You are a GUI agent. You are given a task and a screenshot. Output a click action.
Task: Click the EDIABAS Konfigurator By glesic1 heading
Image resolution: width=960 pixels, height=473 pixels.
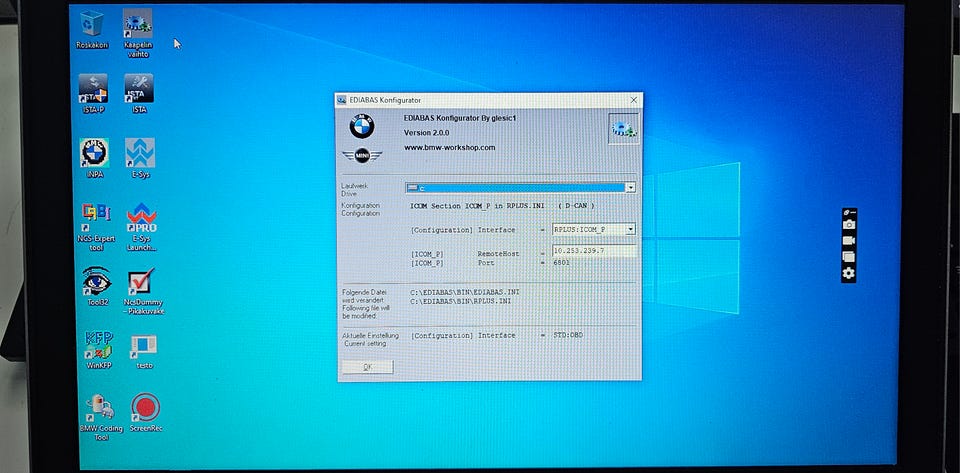click(460, 117)
